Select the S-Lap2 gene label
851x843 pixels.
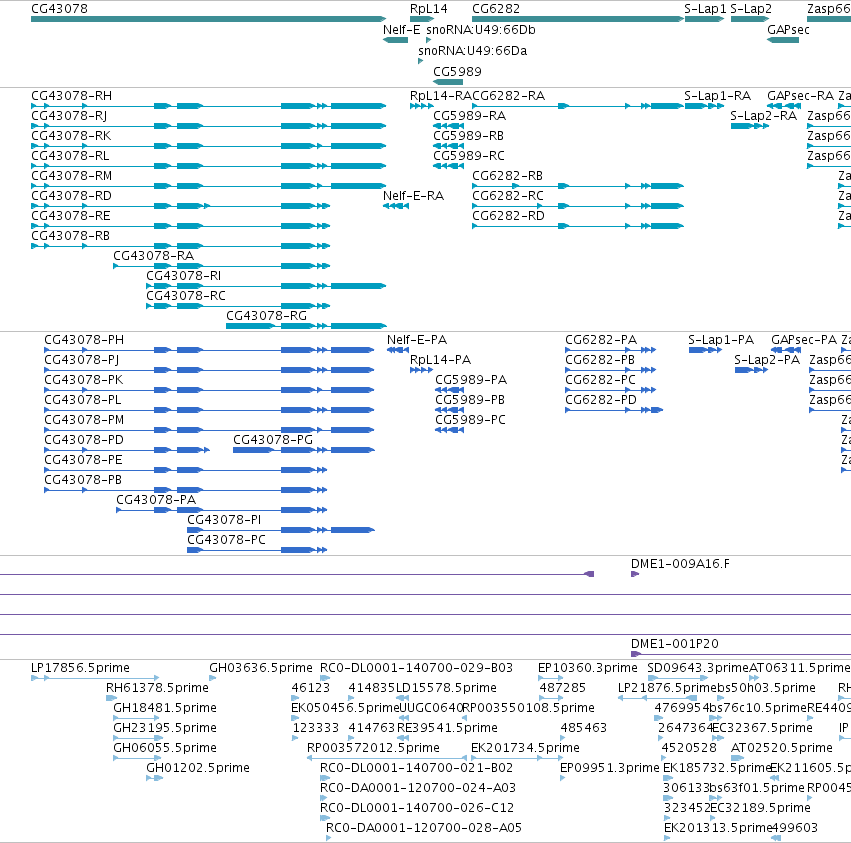(x=751, y=9)
